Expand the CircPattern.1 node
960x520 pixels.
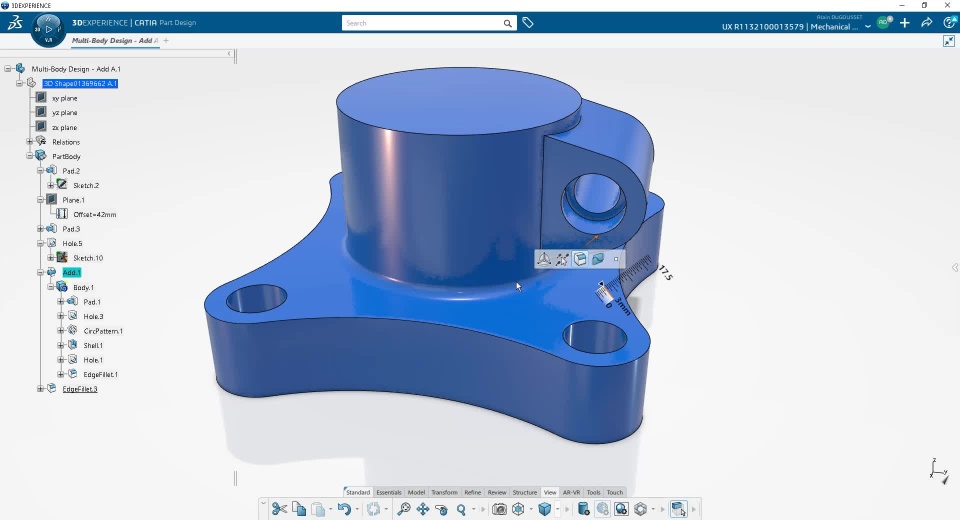tap(61, 331)
